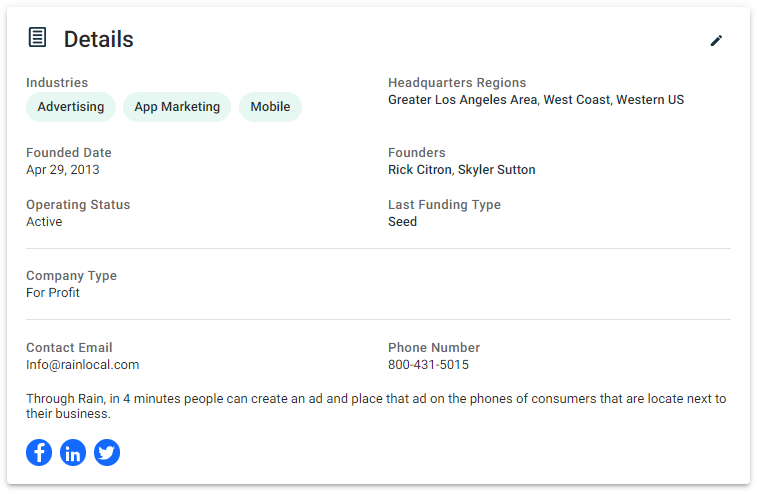Open Greater Los Angeles Area region
The image size is (757, 494).
coord(462,100)
